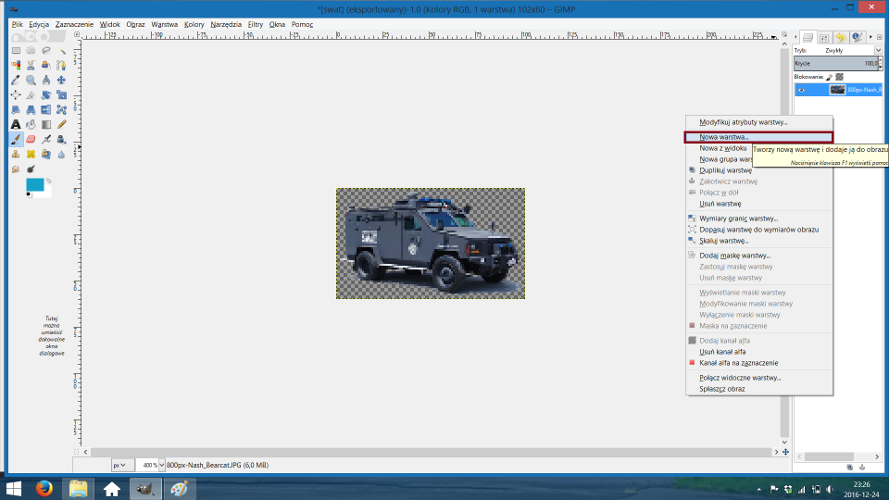The height and width of the screenshot is (500, 889).
Task: Select the Ink tool
Action: (62, 139)
